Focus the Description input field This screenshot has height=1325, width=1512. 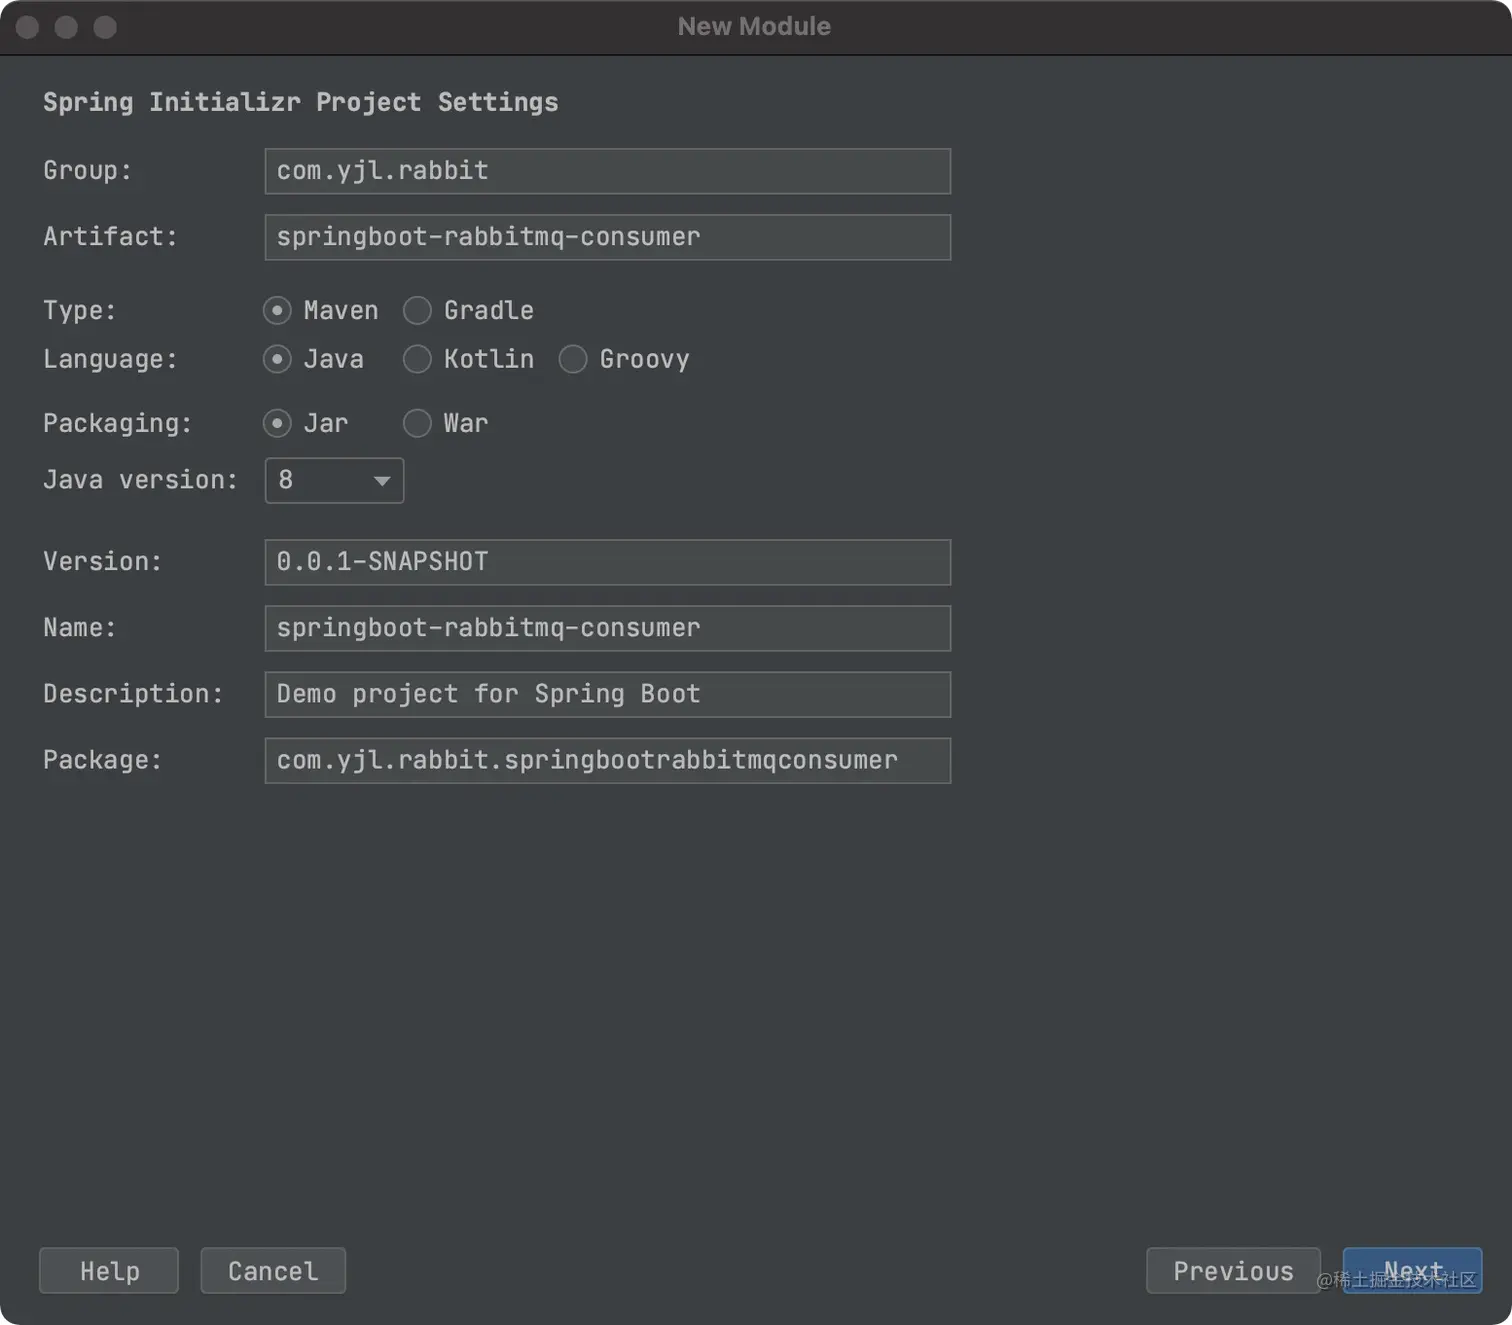click(x=607, y=694)
